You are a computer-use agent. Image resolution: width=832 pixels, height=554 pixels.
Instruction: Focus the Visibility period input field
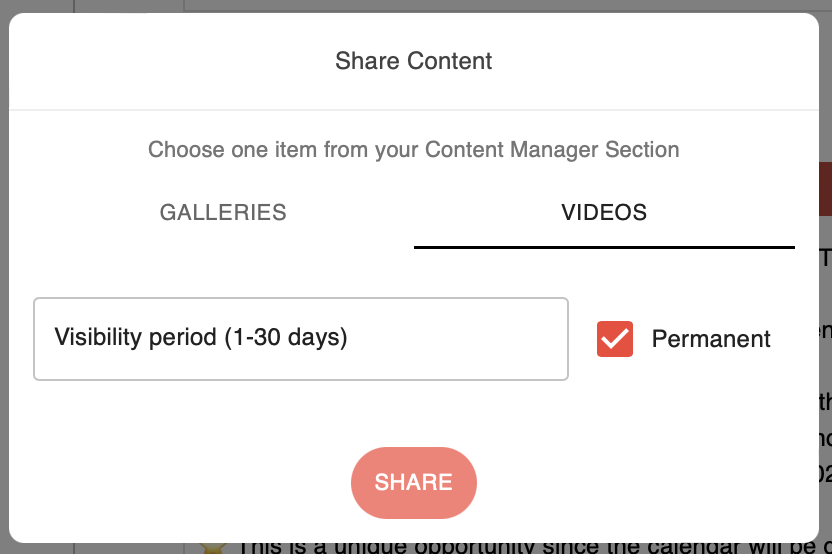click(300, 338)
